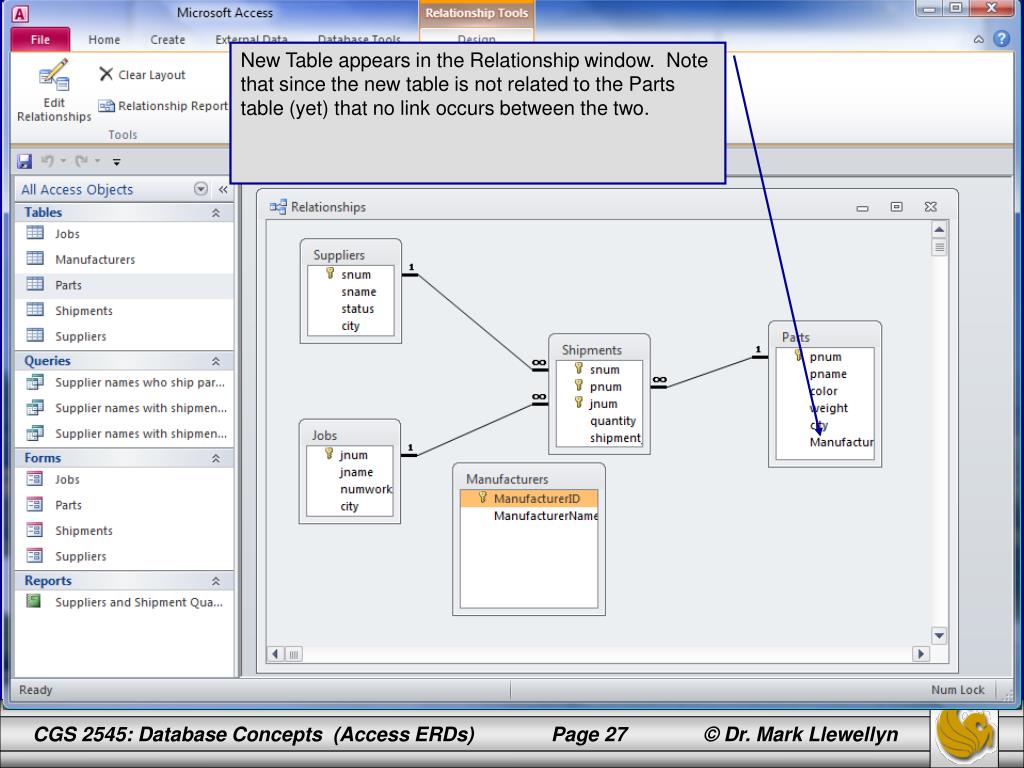Viewport: 1024px width, 768px height.
Task: Click the vertical scrollbar up arrow
Action: (939, 229)
